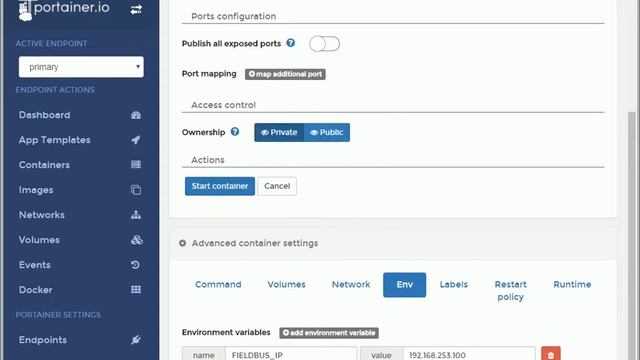
Task: Open the Labels tab
Action: point(453,284)
